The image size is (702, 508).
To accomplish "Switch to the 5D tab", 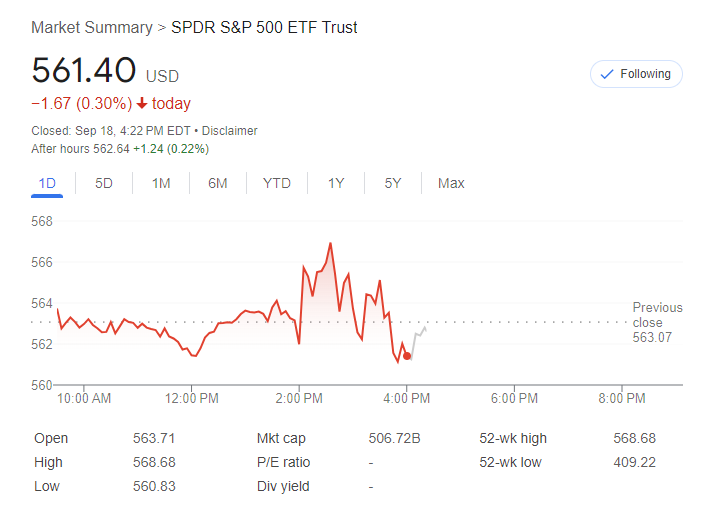I will coord(104,183).
